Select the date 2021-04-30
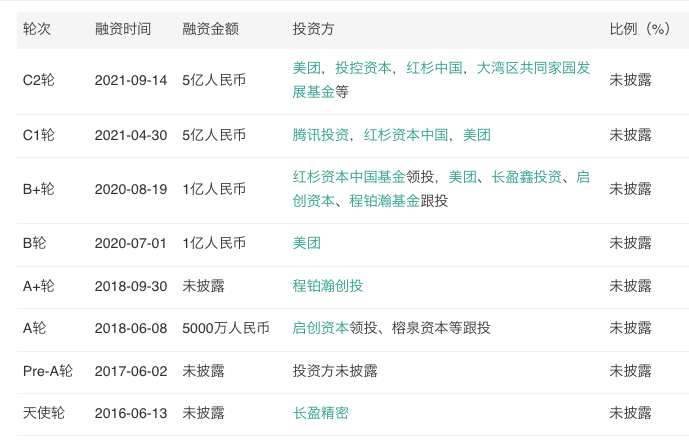Image resolution: width=689 pixels, height=441 pixels. pos(131,135)
